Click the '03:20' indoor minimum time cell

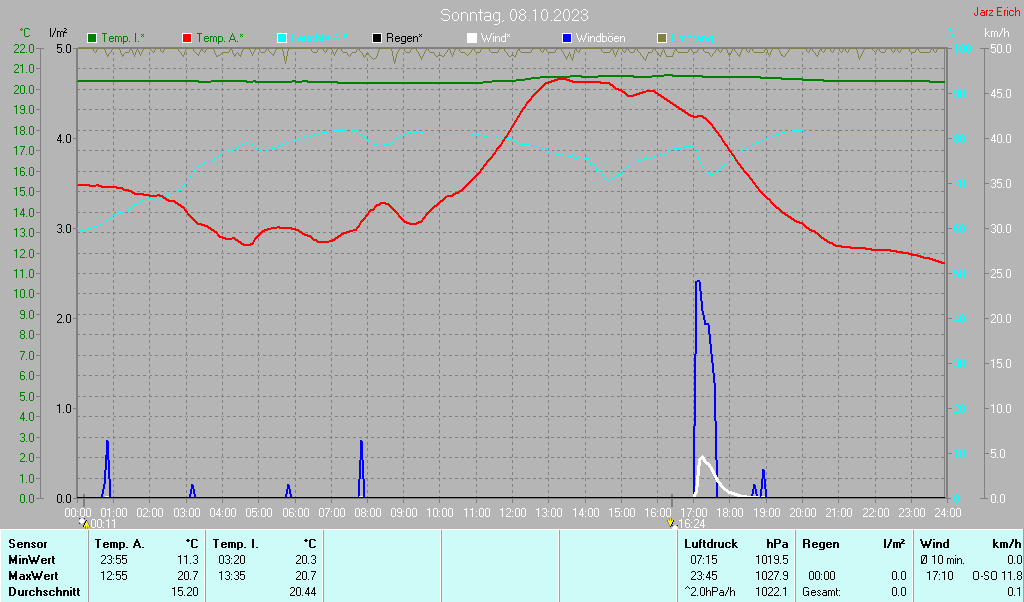pyautogui.click(x=232, y=560)
